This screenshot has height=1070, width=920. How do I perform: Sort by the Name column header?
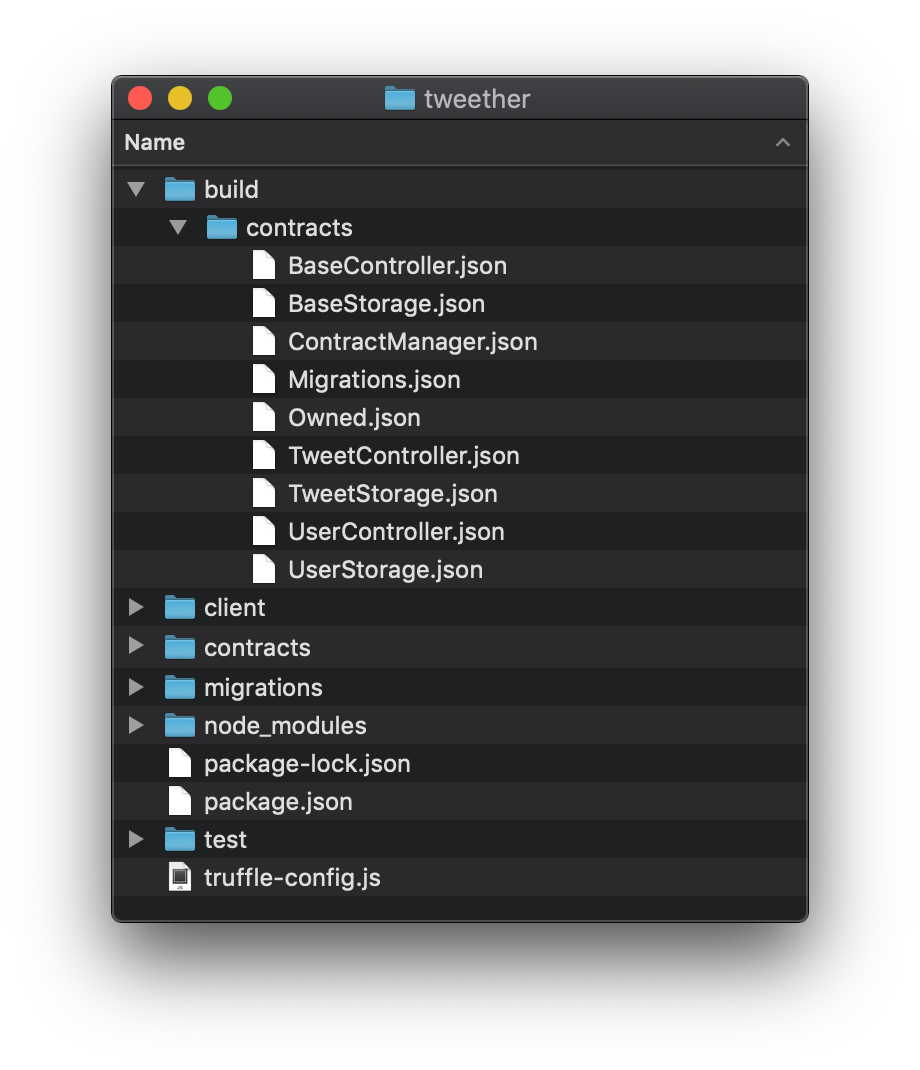click(155, 143)
